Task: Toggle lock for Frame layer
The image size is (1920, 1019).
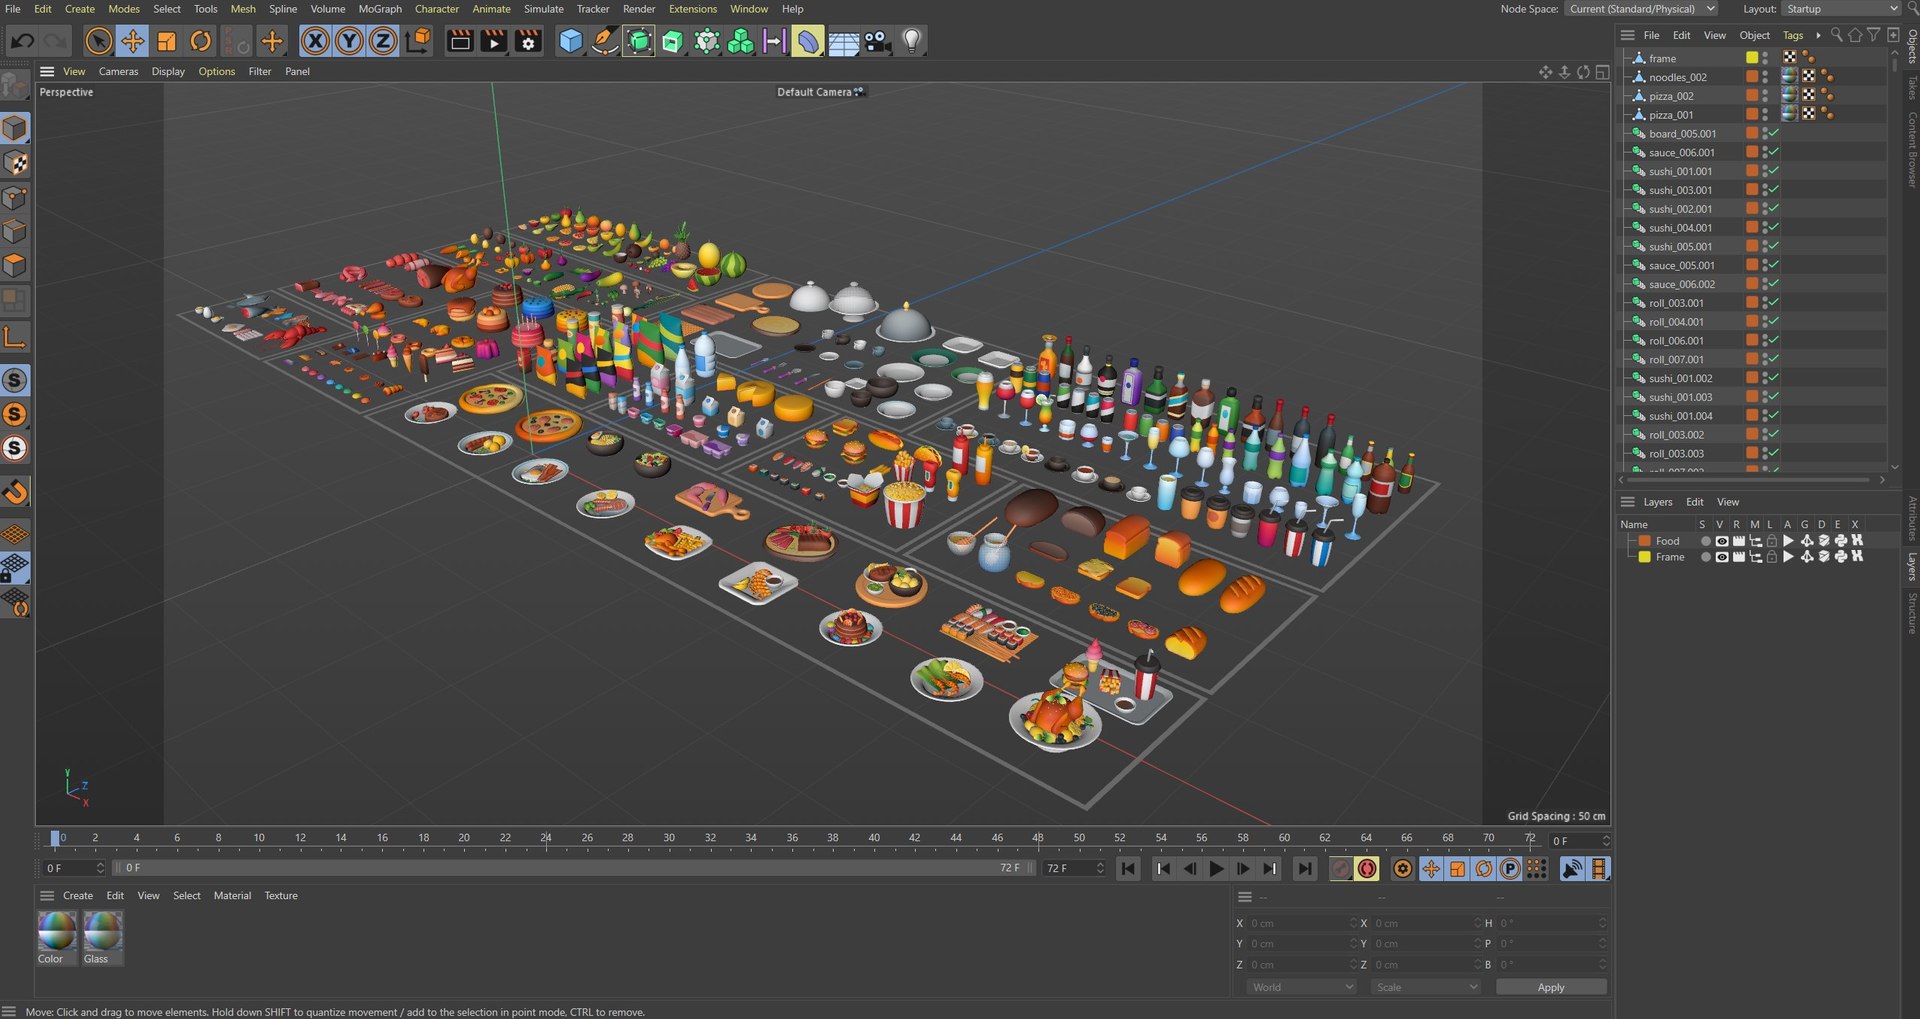Action: pyautogui.click(x=1771, y=557)
